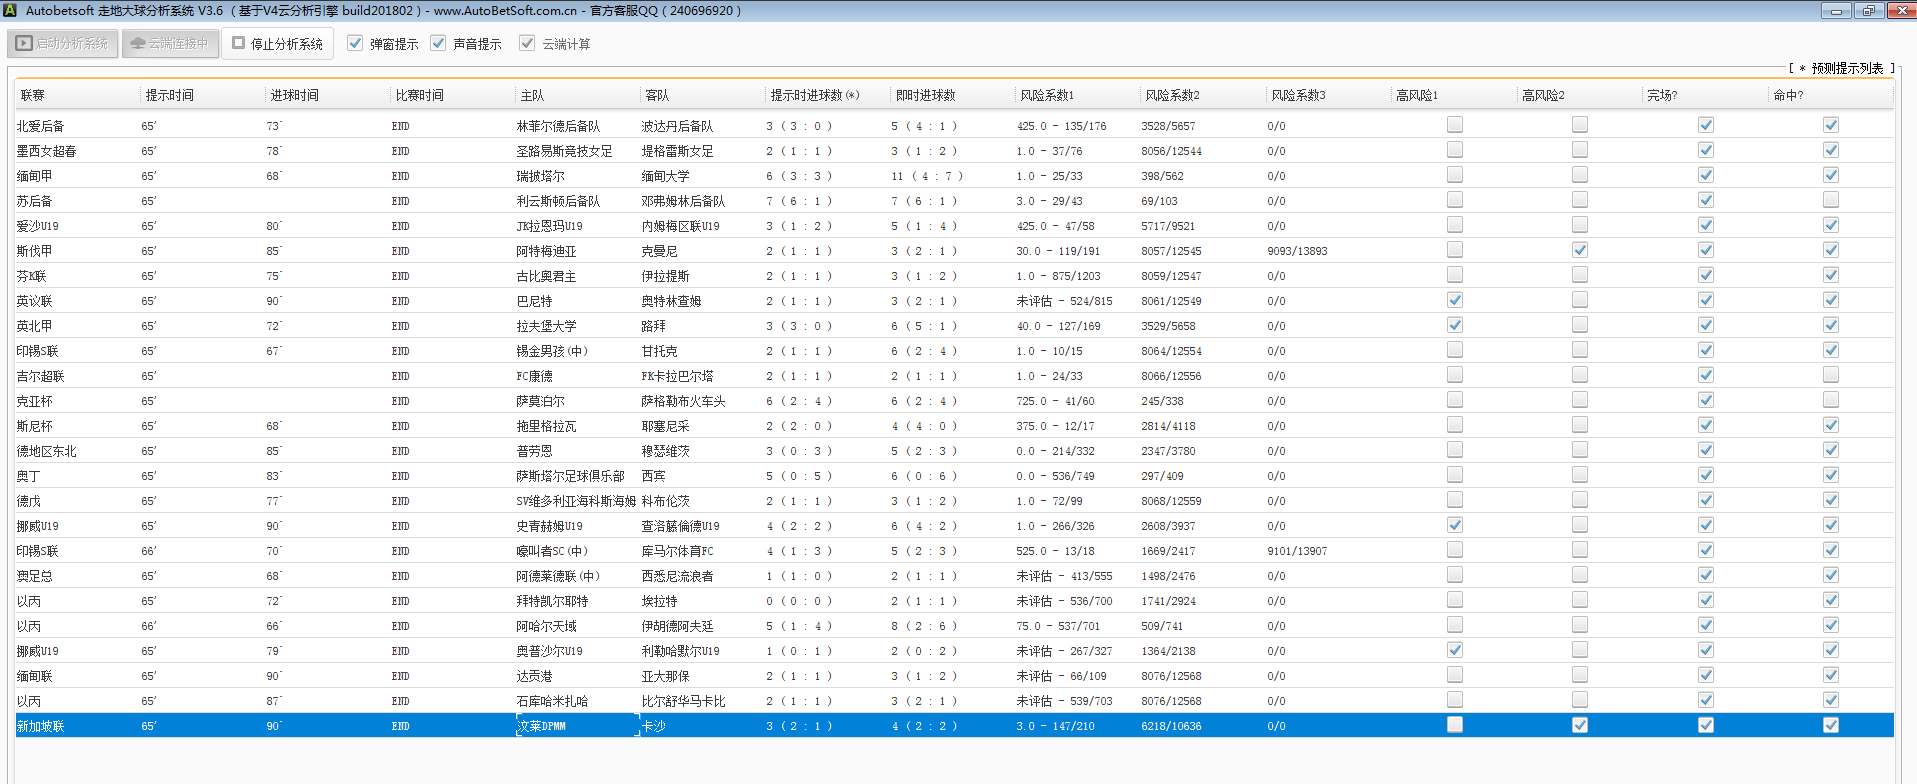
Task: Select the 林菲尔德后备队 home team cell
Action: [558, 126]
